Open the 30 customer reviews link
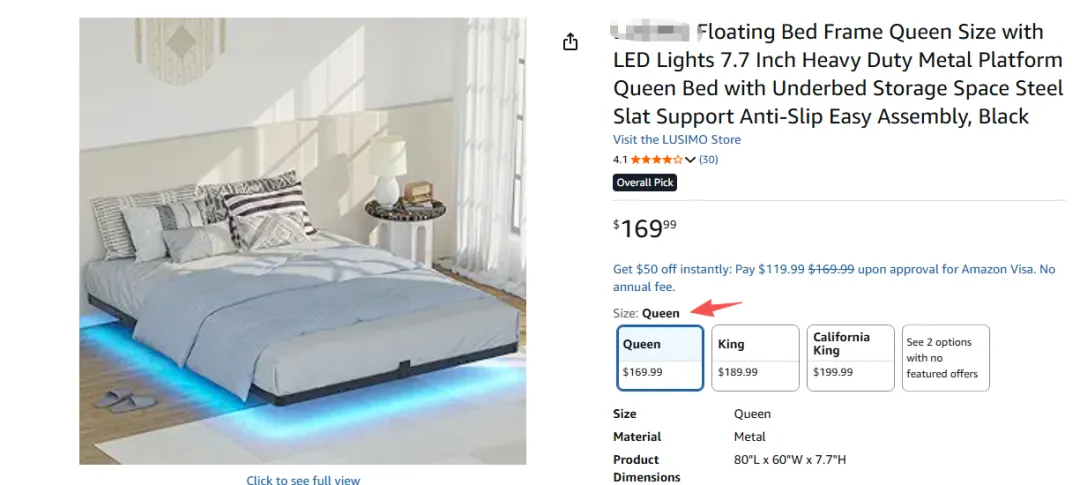The height and width of the screenshot is (485, 1080). (708, 160)
